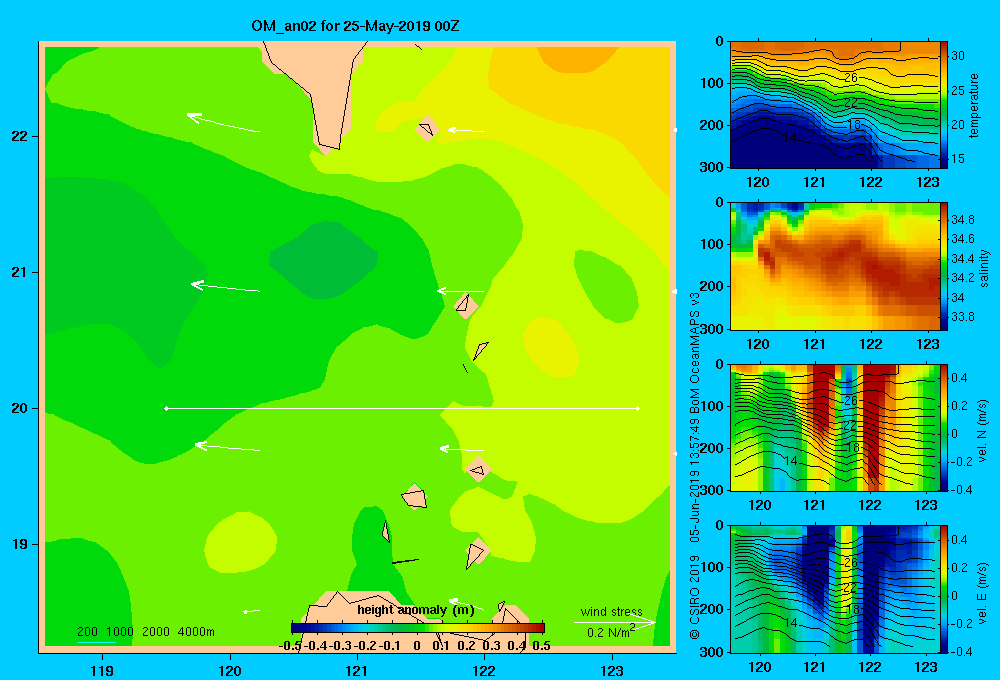The image size is (1000, 680).
Task: Click the latitude label 20 on main map
Action: tap(20, 408)
